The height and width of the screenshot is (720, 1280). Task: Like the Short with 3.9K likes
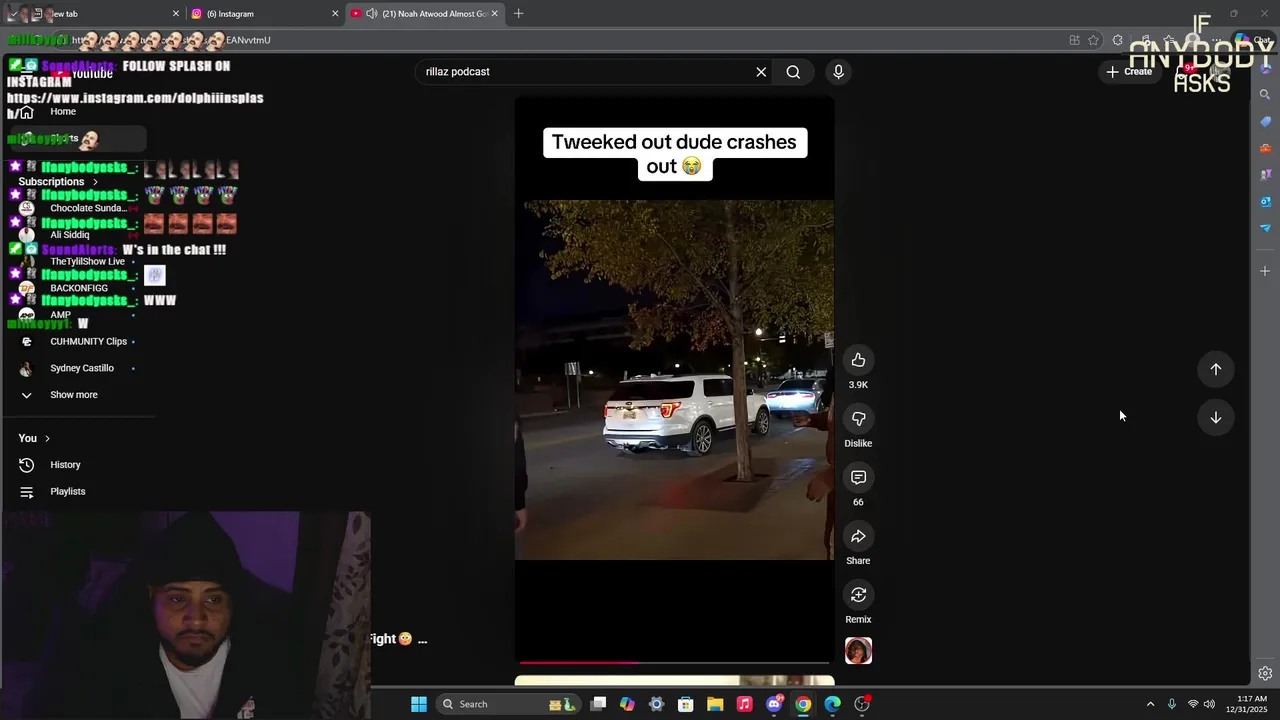858,360
